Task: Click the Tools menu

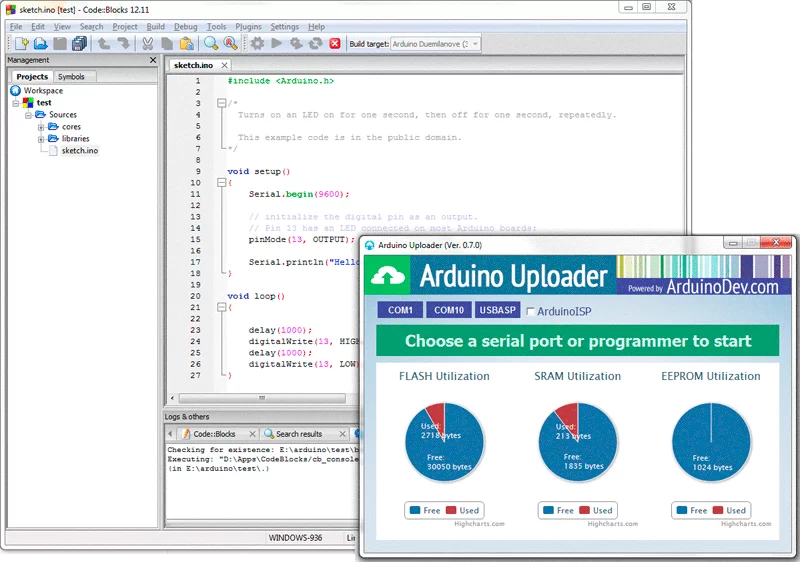Action: click(x=216, y=27)
